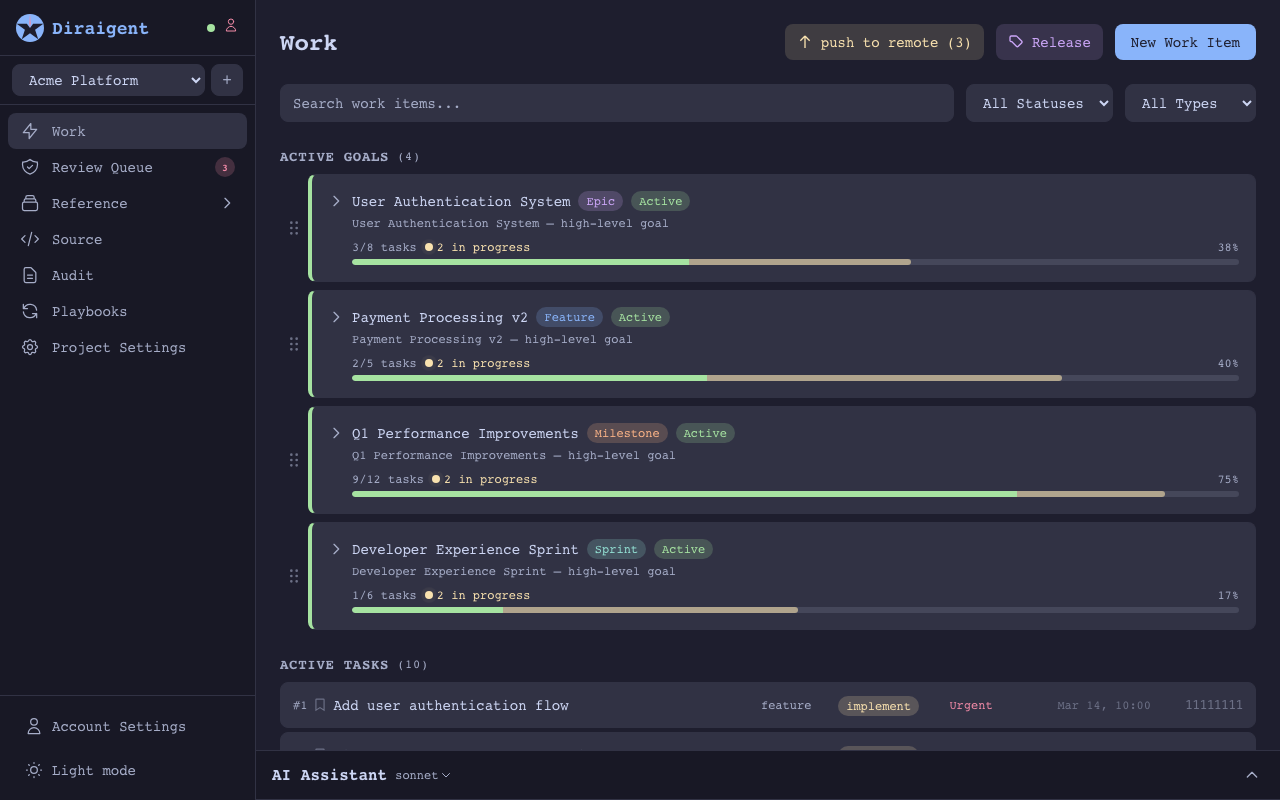Click drag handle for Q1 Performance Improvements
Image resolution: width=1280 pixels, height=800 pixels.
click(294, 460)
